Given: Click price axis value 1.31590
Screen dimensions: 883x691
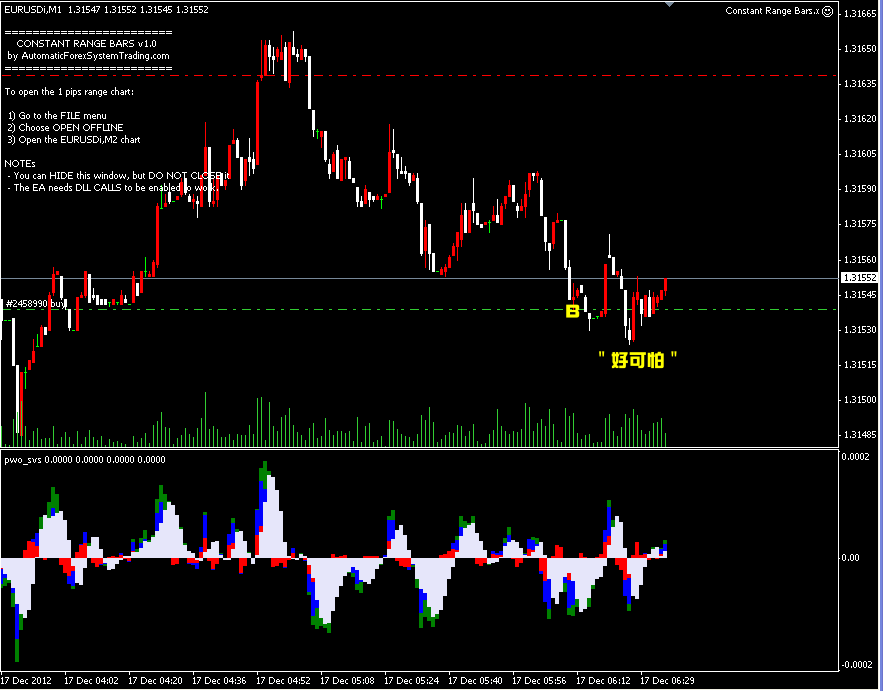Looking at the screenshot, I should tap(860, 189).
